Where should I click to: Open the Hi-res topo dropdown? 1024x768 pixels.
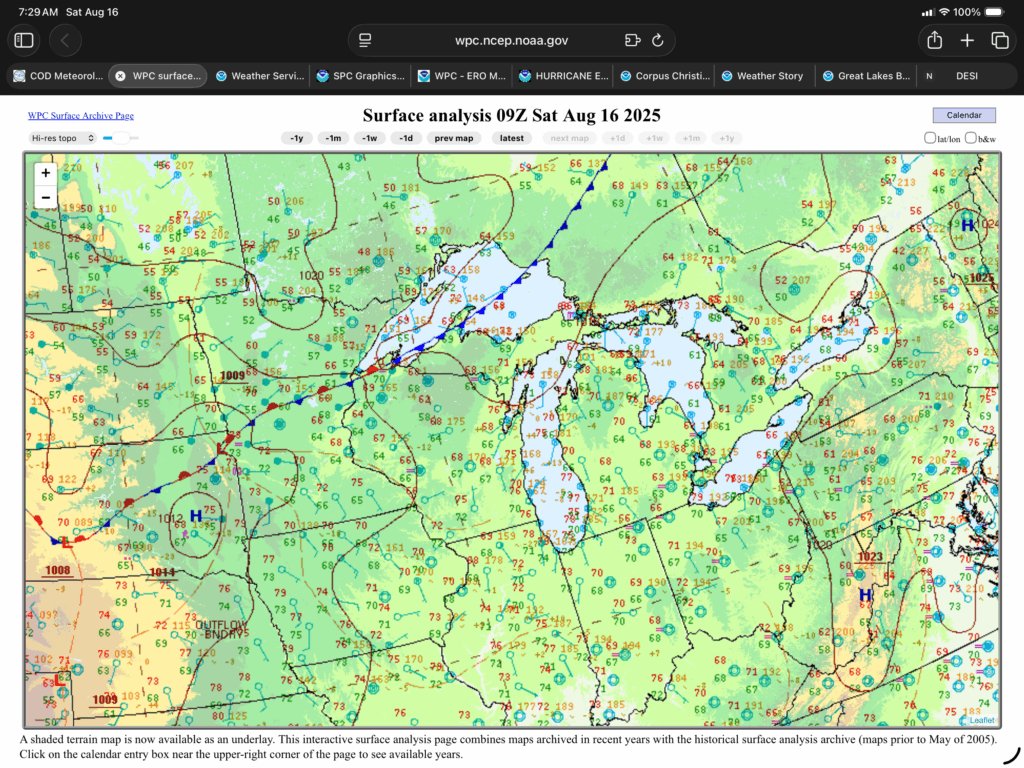click(62, 138)
